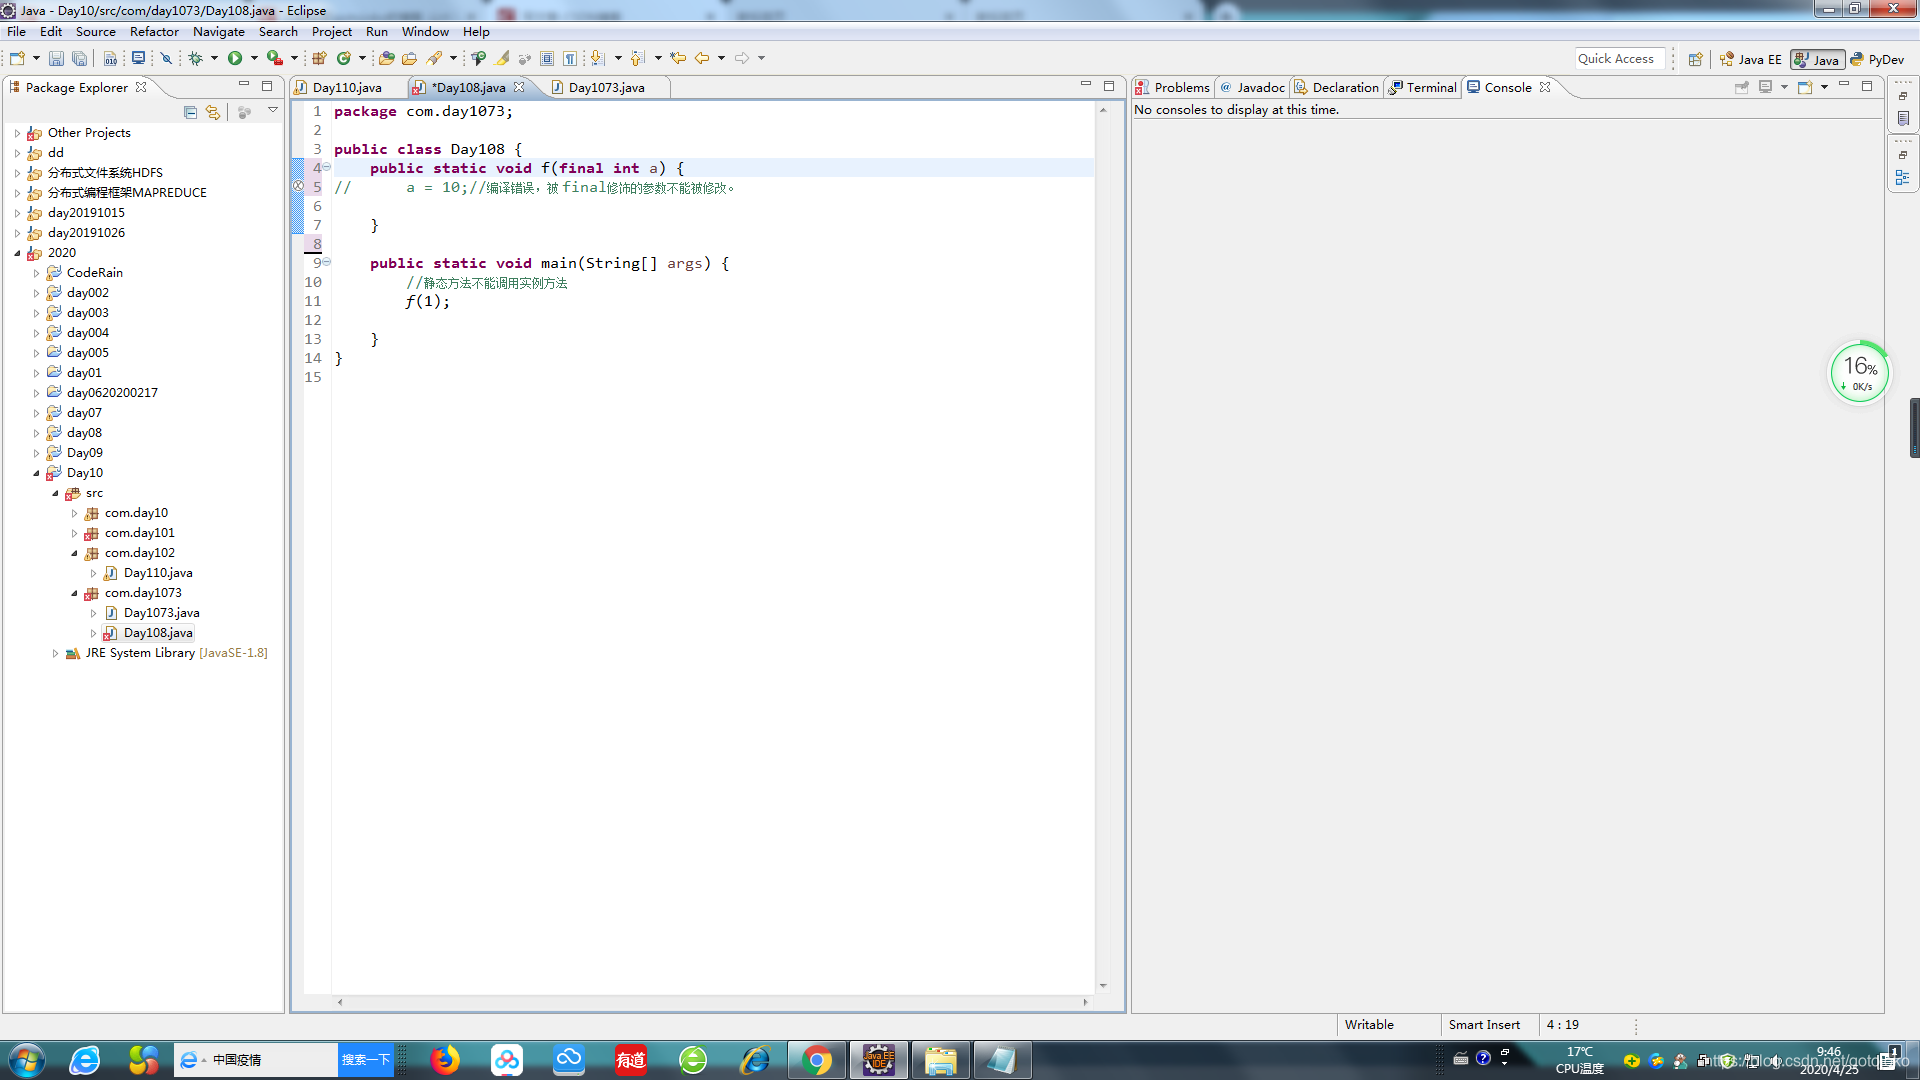
Task: Click the search button in taskbar search box
Action: (x=365, y=1059)
